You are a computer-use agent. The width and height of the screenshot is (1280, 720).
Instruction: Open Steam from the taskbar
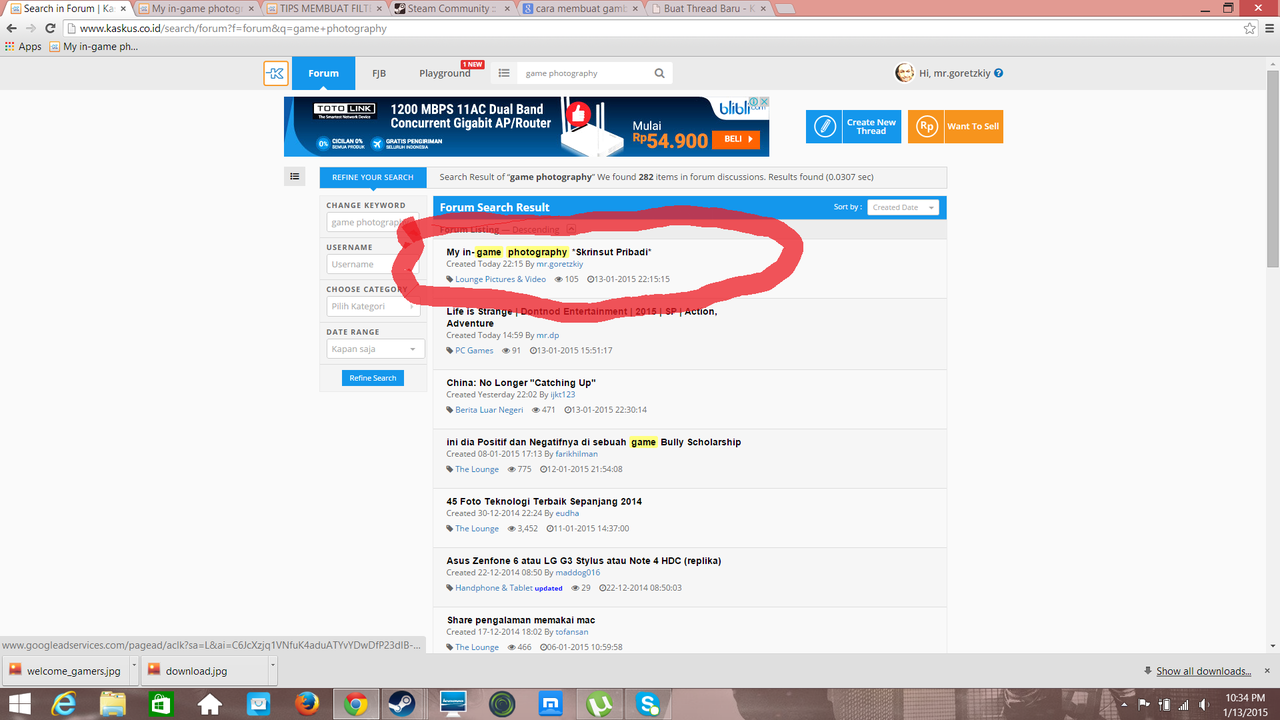[x=404, y=704]
